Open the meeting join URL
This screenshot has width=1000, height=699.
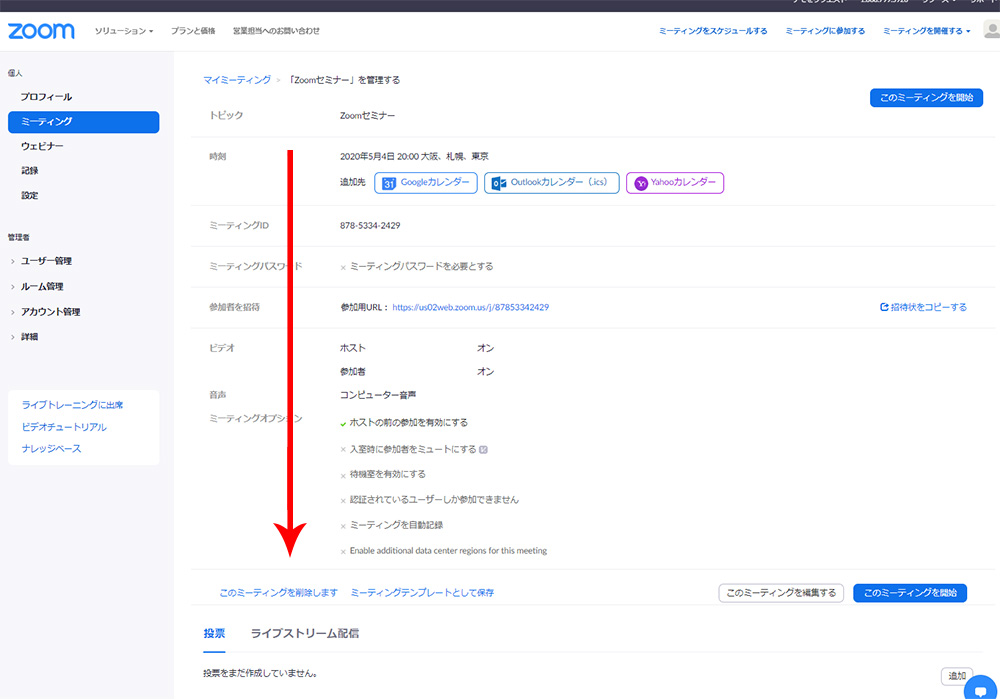470,308
